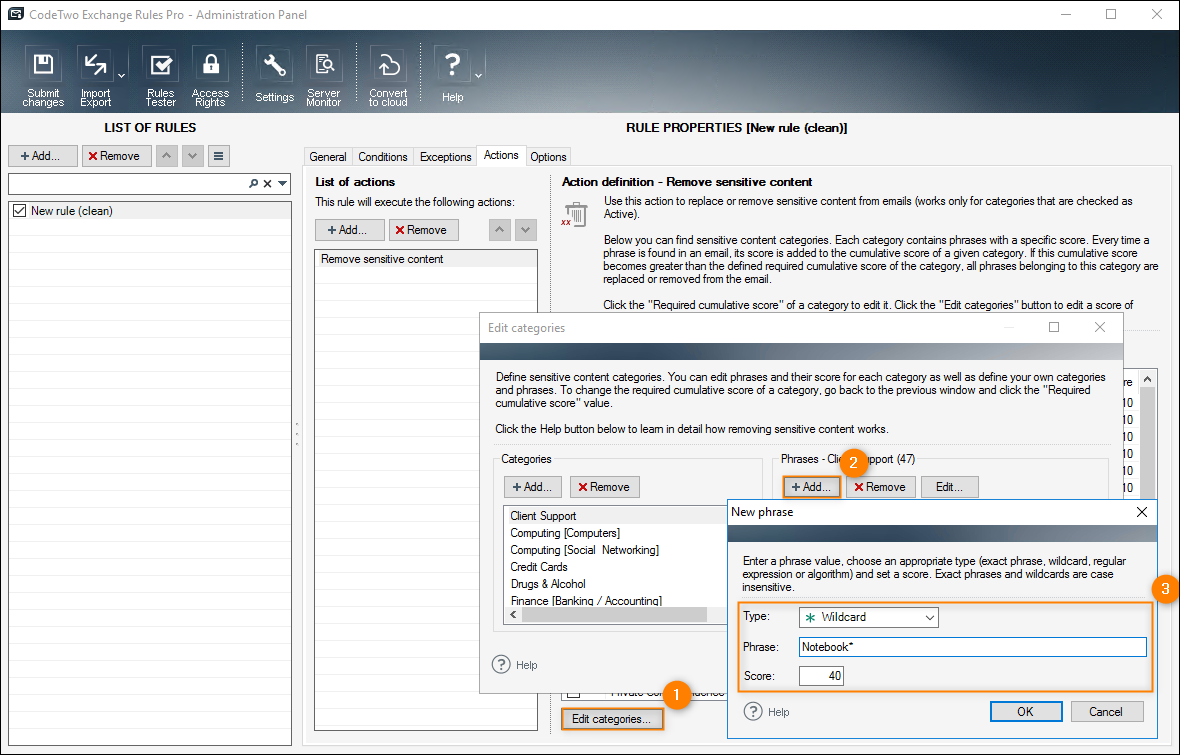
Task: Click the categories list left scroll arrow
Action: pyautogui.click(x=513, y=614)
